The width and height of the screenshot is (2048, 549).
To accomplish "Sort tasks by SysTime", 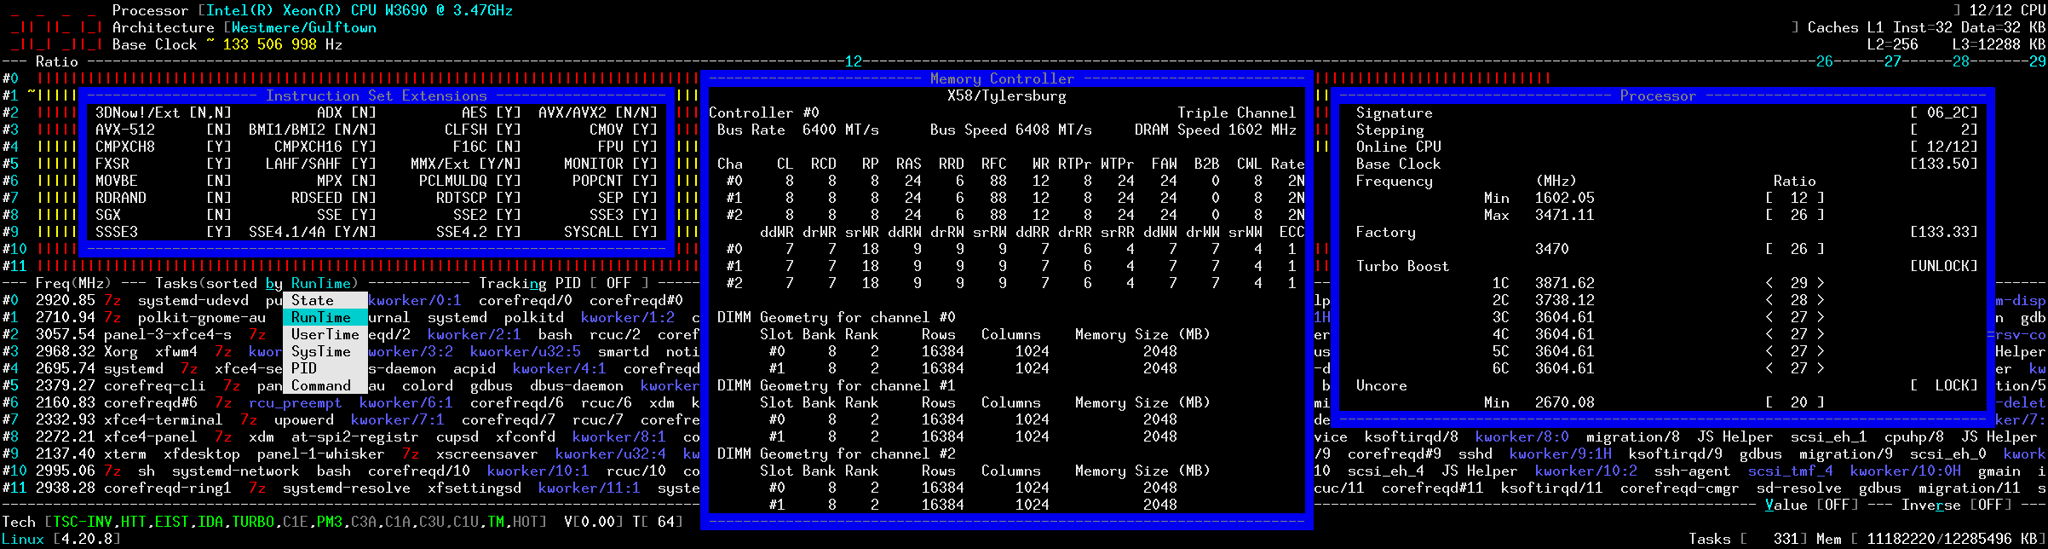I will pos(325,351).
